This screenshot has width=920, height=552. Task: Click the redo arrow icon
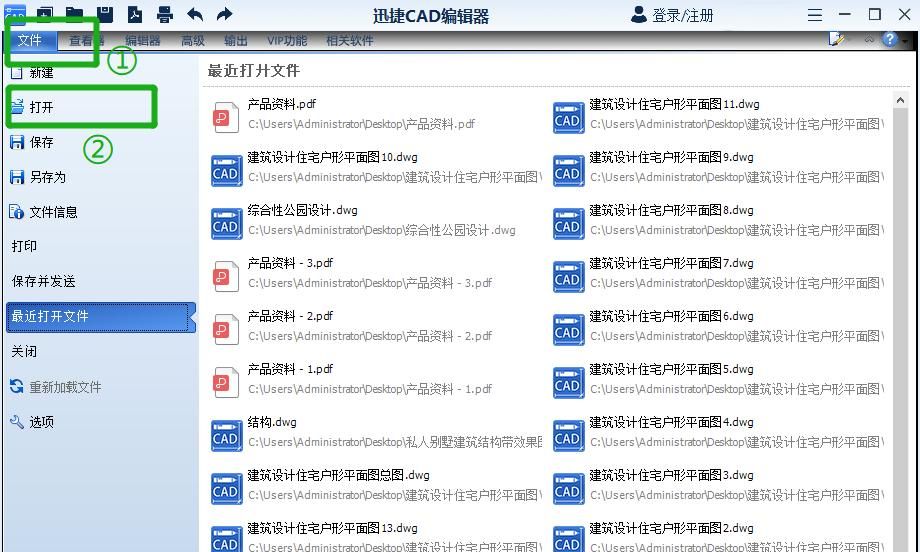coord(225,14)
